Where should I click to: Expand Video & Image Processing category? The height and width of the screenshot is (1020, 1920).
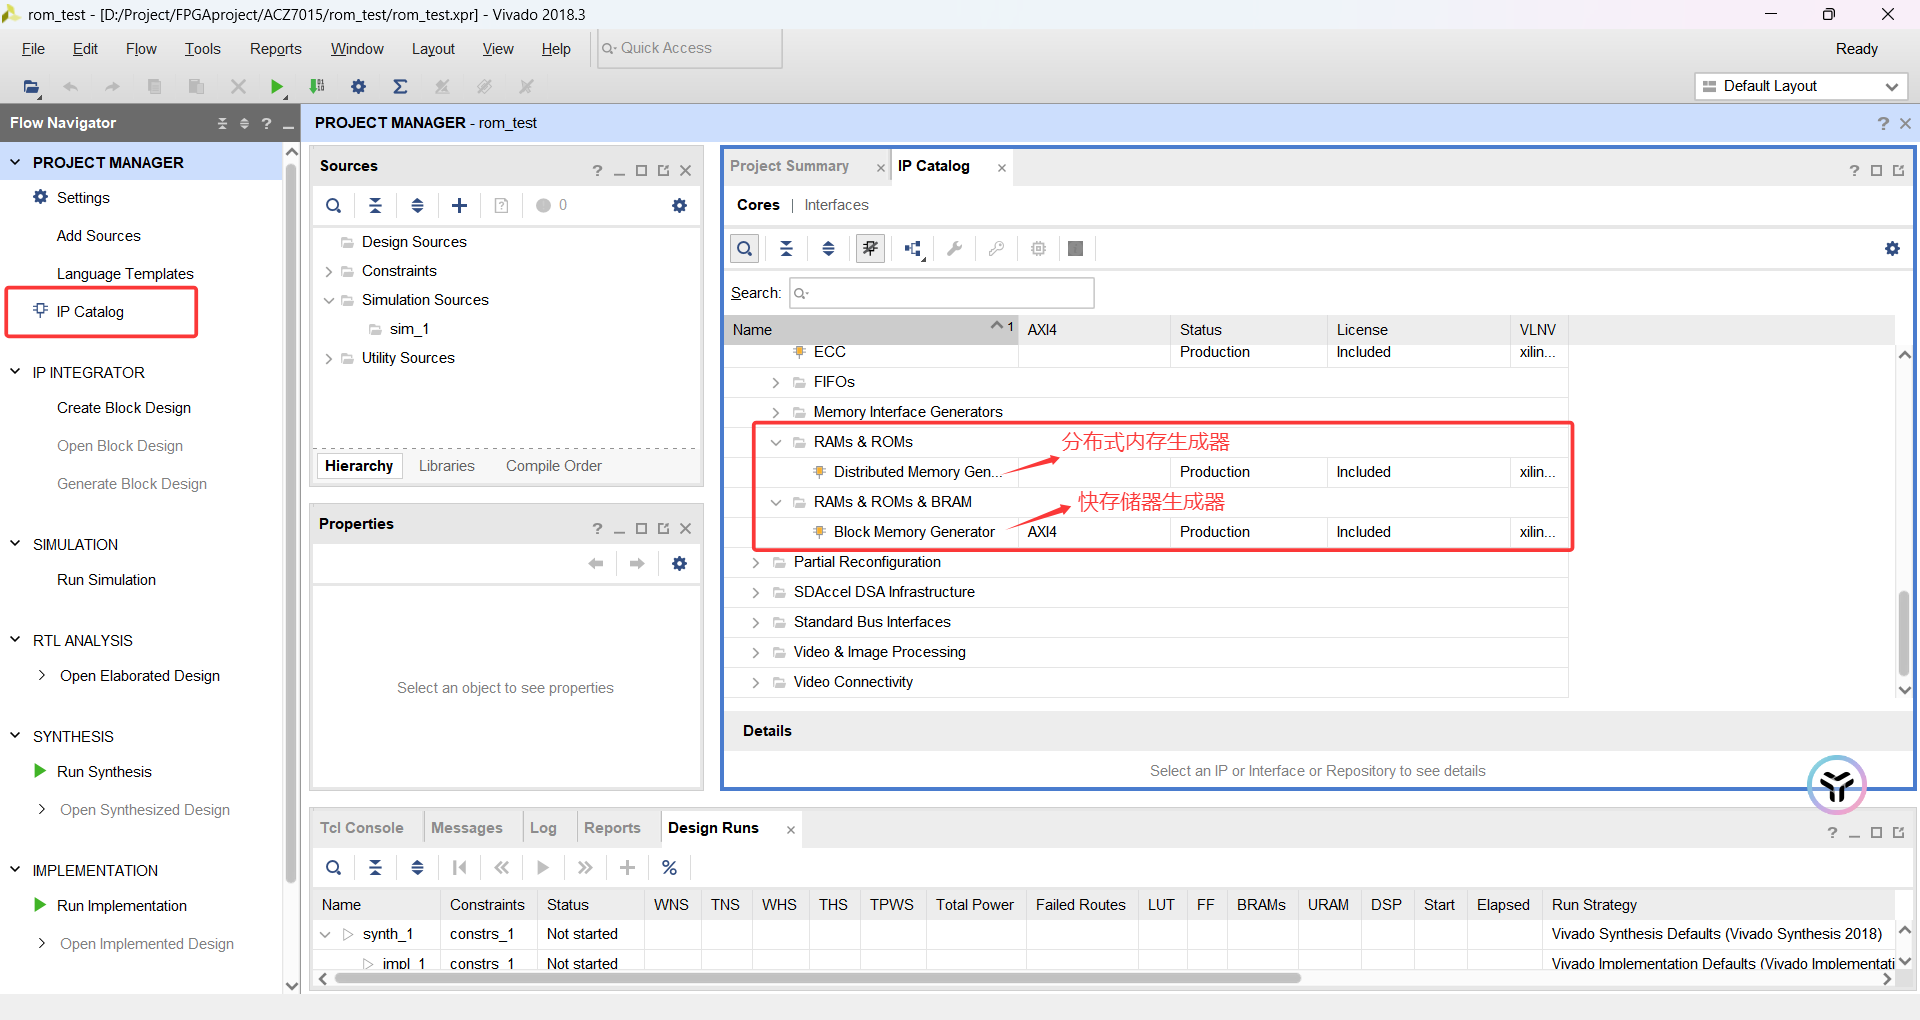click(x=756, y=652)
